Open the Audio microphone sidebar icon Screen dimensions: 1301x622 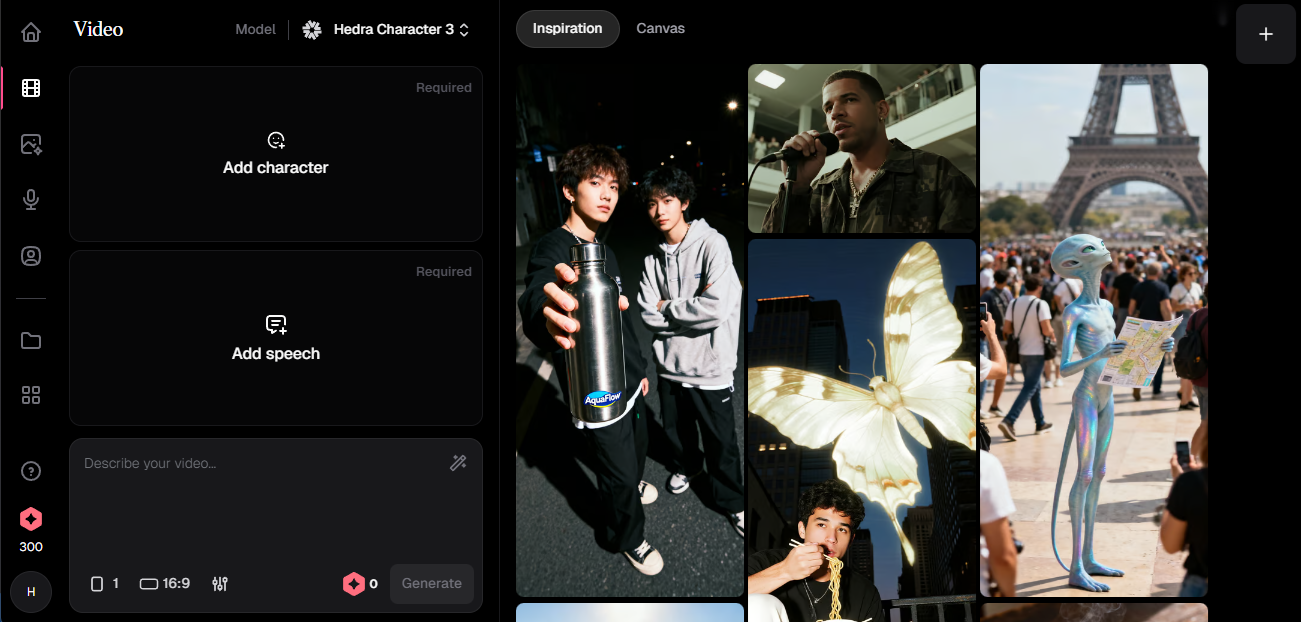31,200
